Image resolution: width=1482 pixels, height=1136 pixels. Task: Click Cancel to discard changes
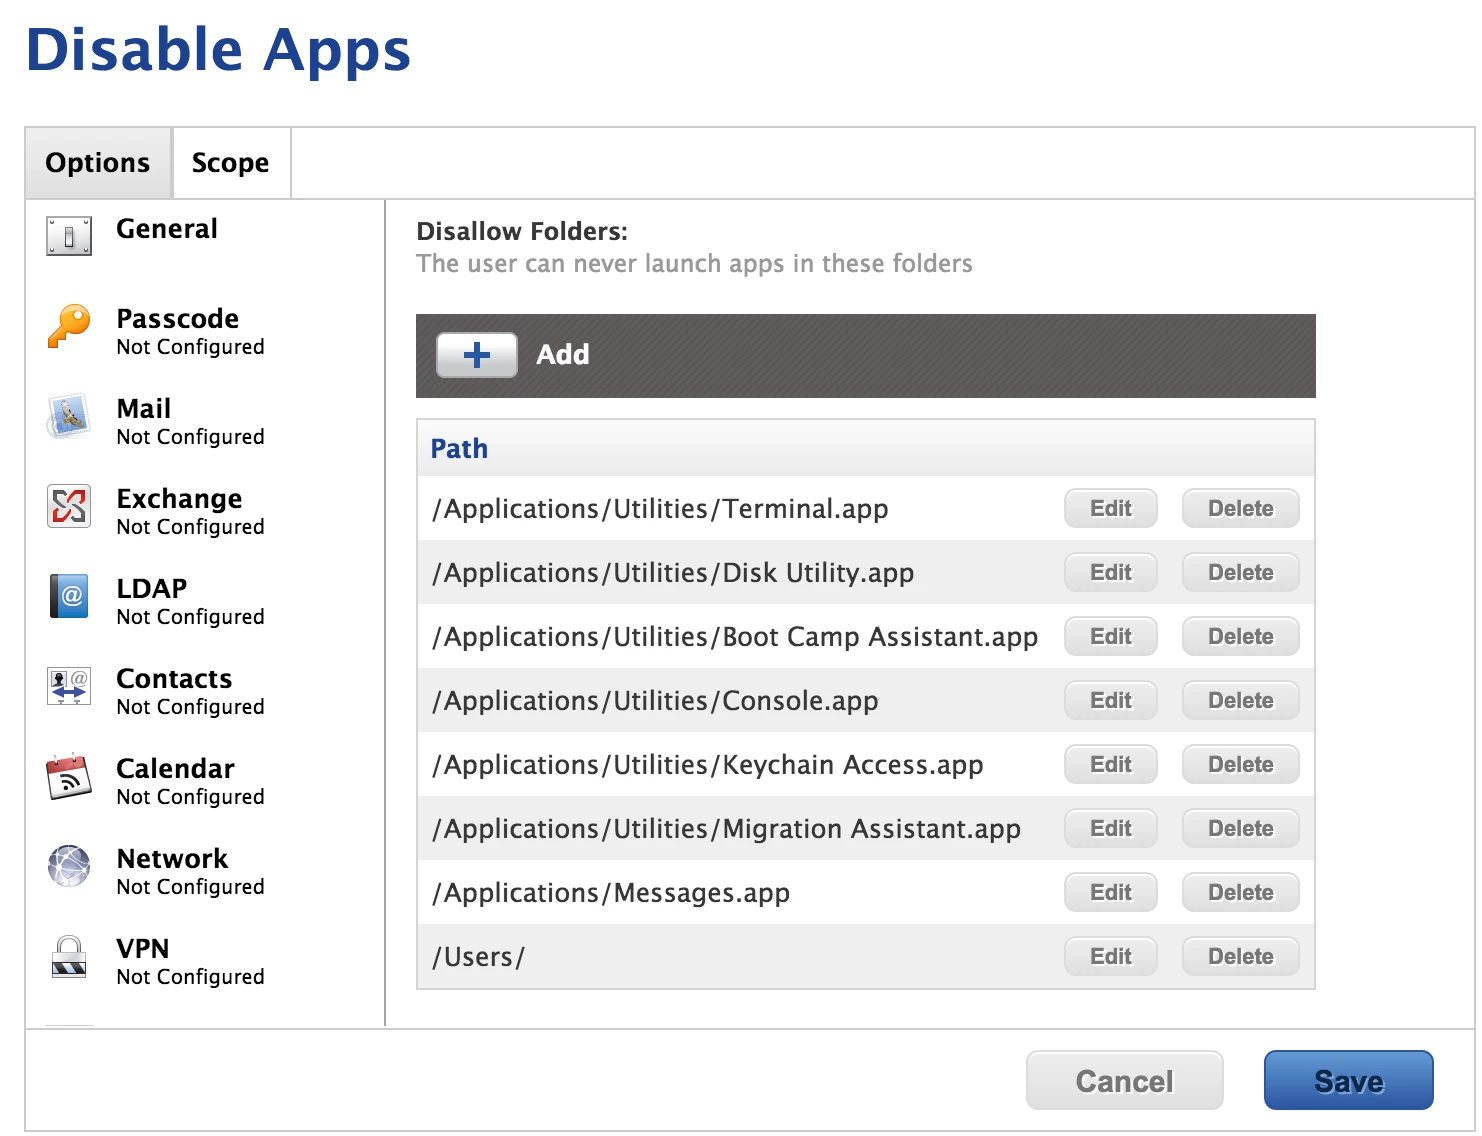[x=1125, y=1080]
